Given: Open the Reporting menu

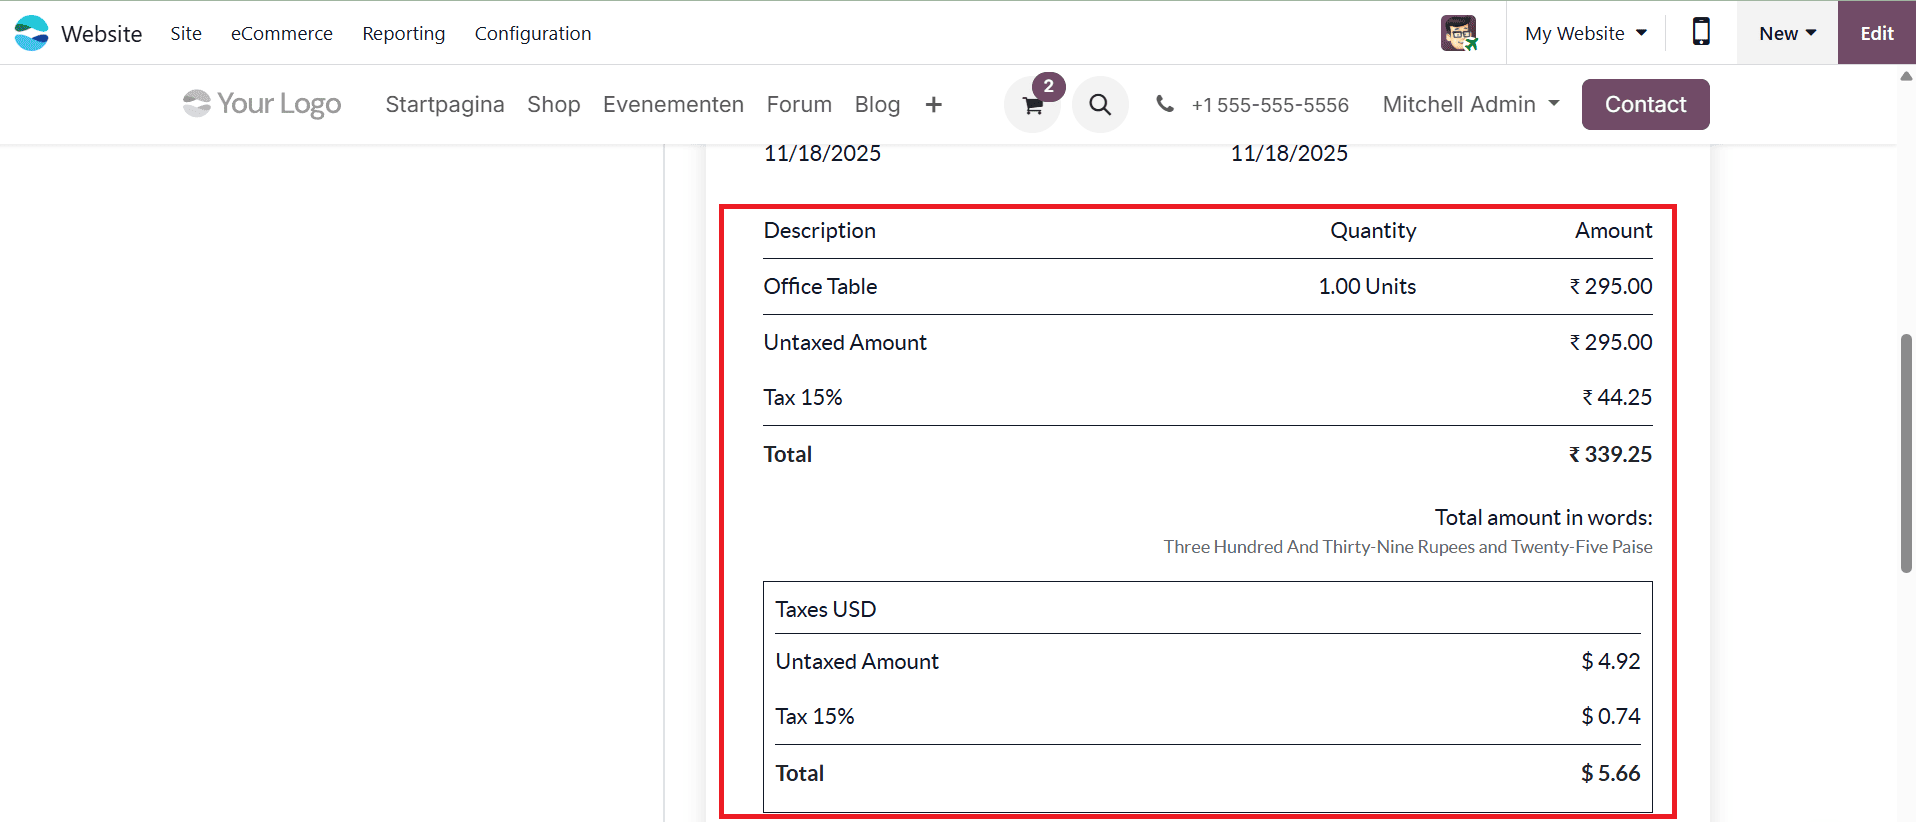Looking at the screenshot, I should (x=403, y=33).
